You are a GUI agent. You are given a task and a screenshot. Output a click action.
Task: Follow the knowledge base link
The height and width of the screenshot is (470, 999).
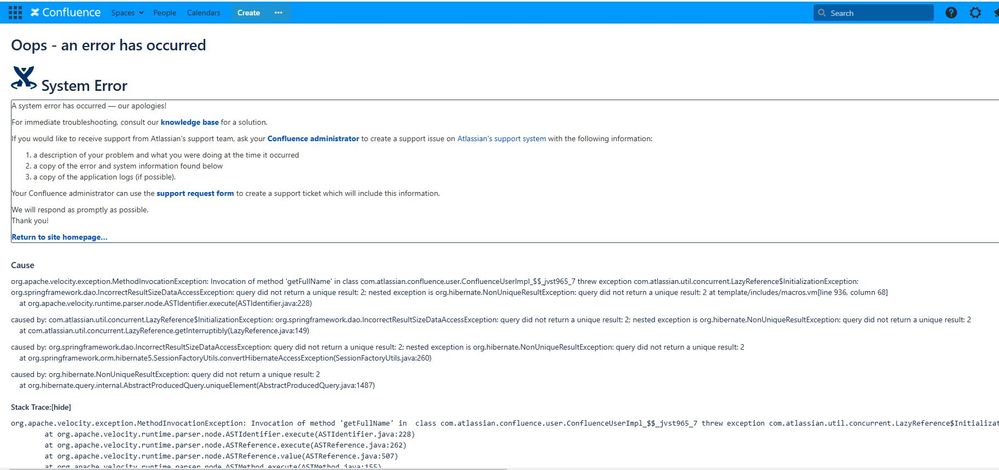190,122
